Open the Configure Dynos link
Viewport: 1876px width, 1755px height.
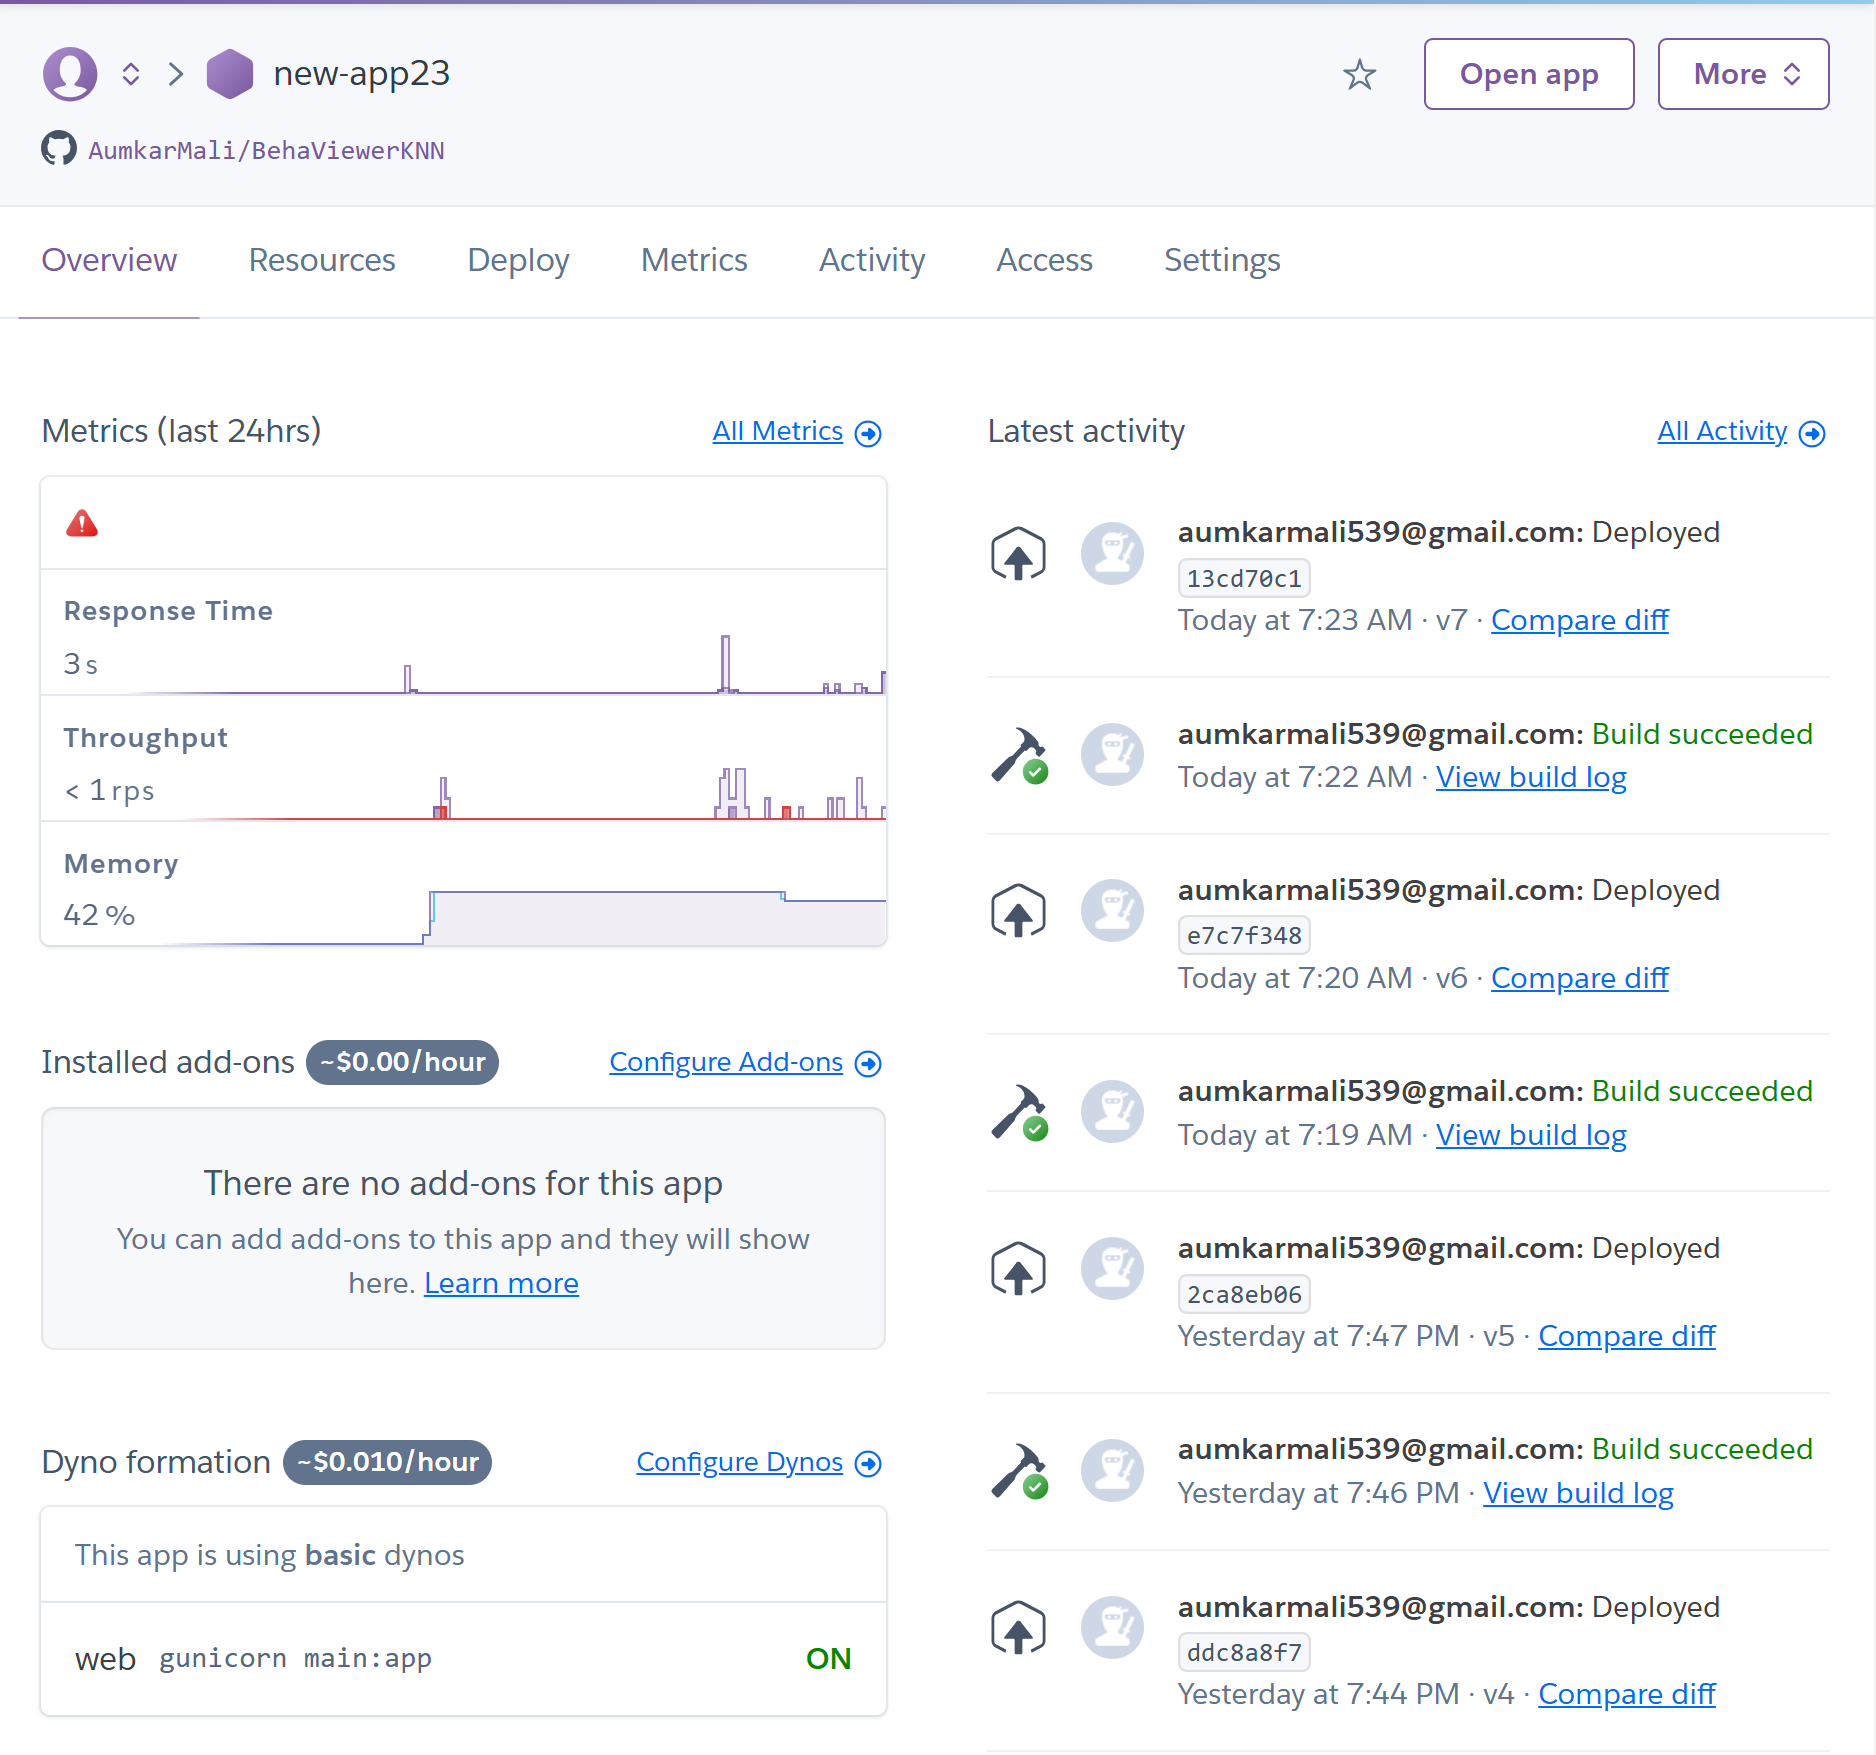(x=739, y=1462)
